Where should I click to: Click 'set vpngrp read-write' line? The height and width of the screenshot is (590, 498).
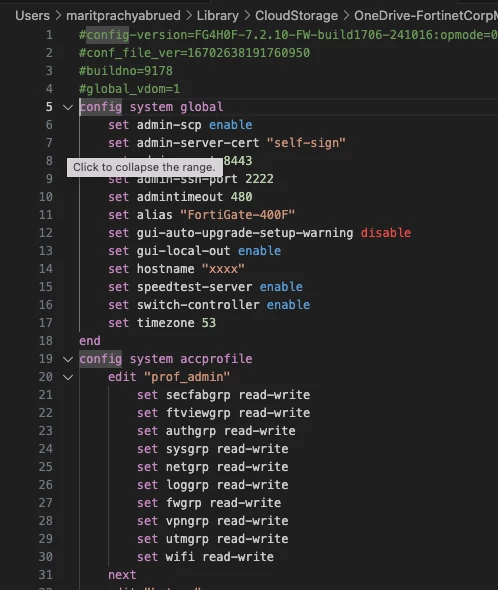(x=212, y=521)
